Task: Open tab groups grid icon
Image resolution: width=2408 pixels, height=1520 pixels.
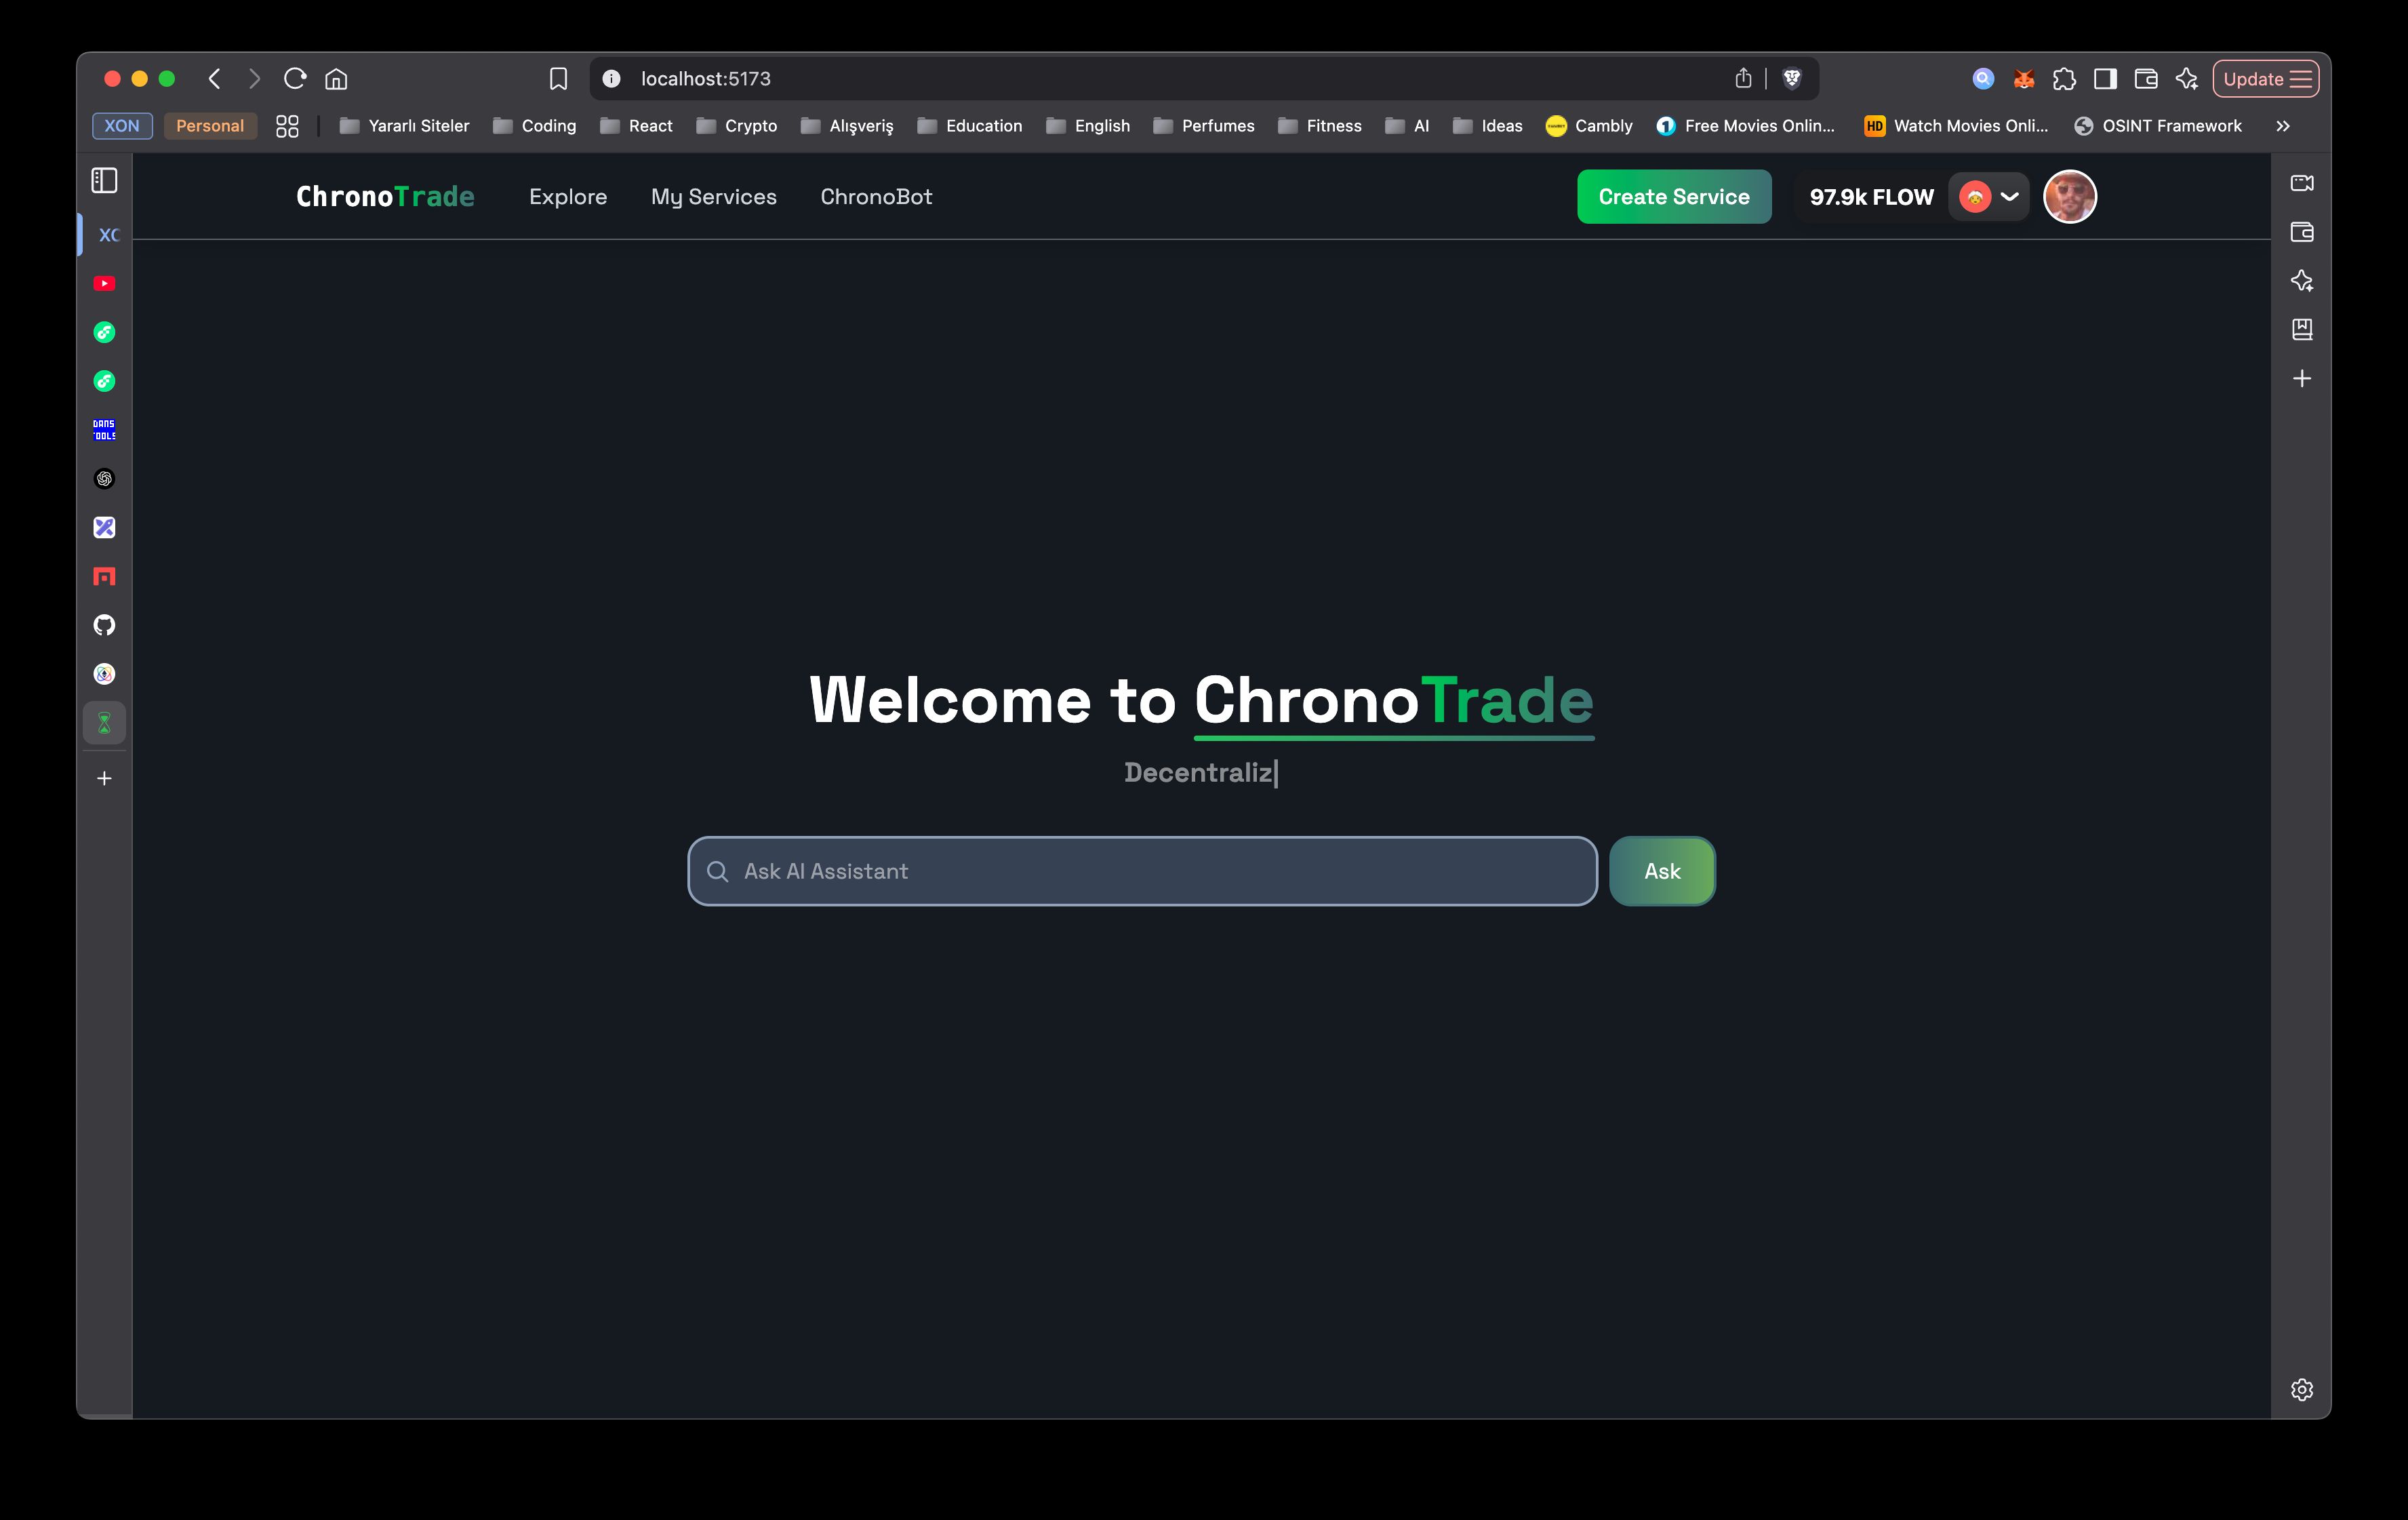Action: click(x=287, y=126)
